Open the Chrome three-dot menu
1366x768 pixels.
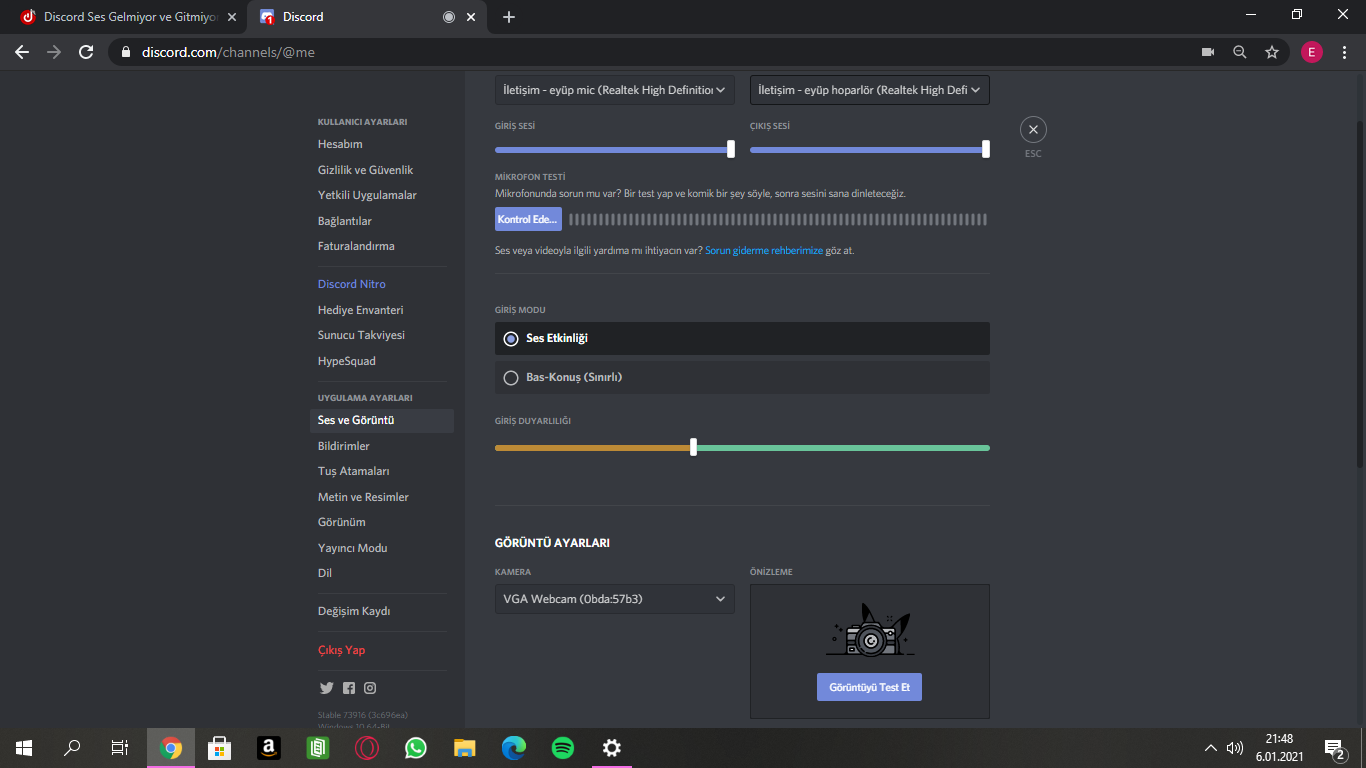coord(1345,52)
